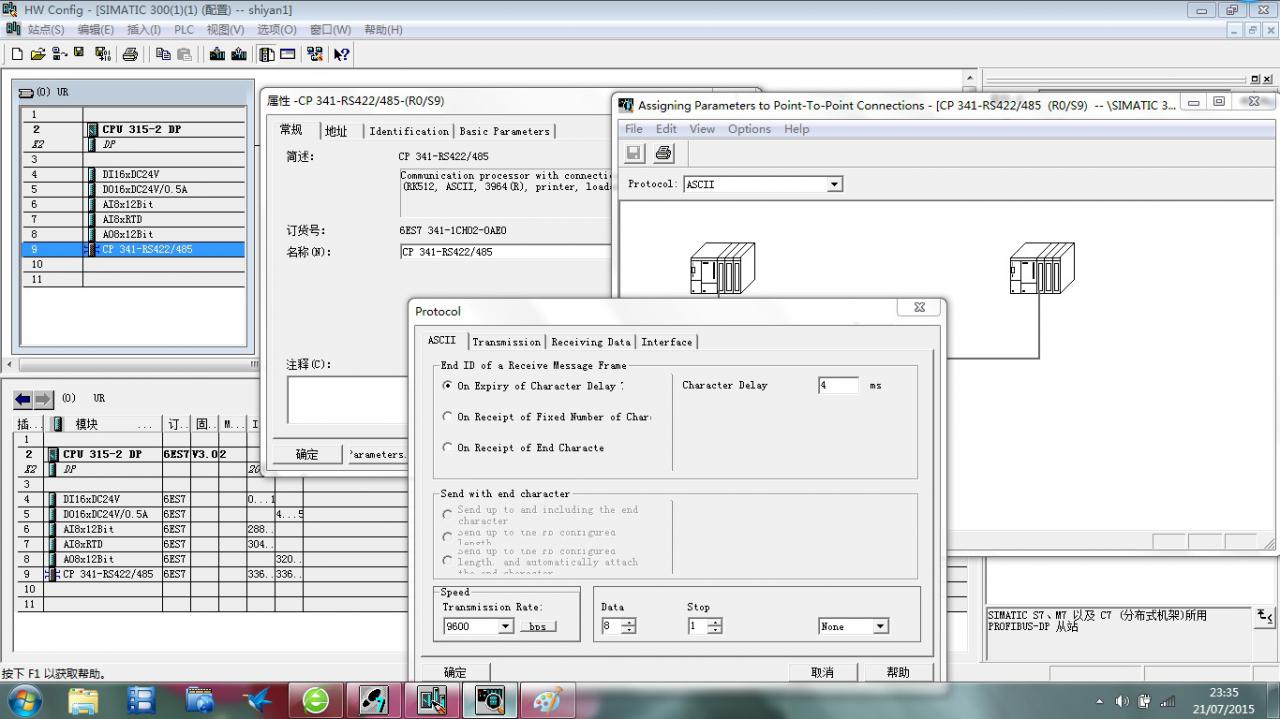Click the back arrow above module table

coord(23,399)
